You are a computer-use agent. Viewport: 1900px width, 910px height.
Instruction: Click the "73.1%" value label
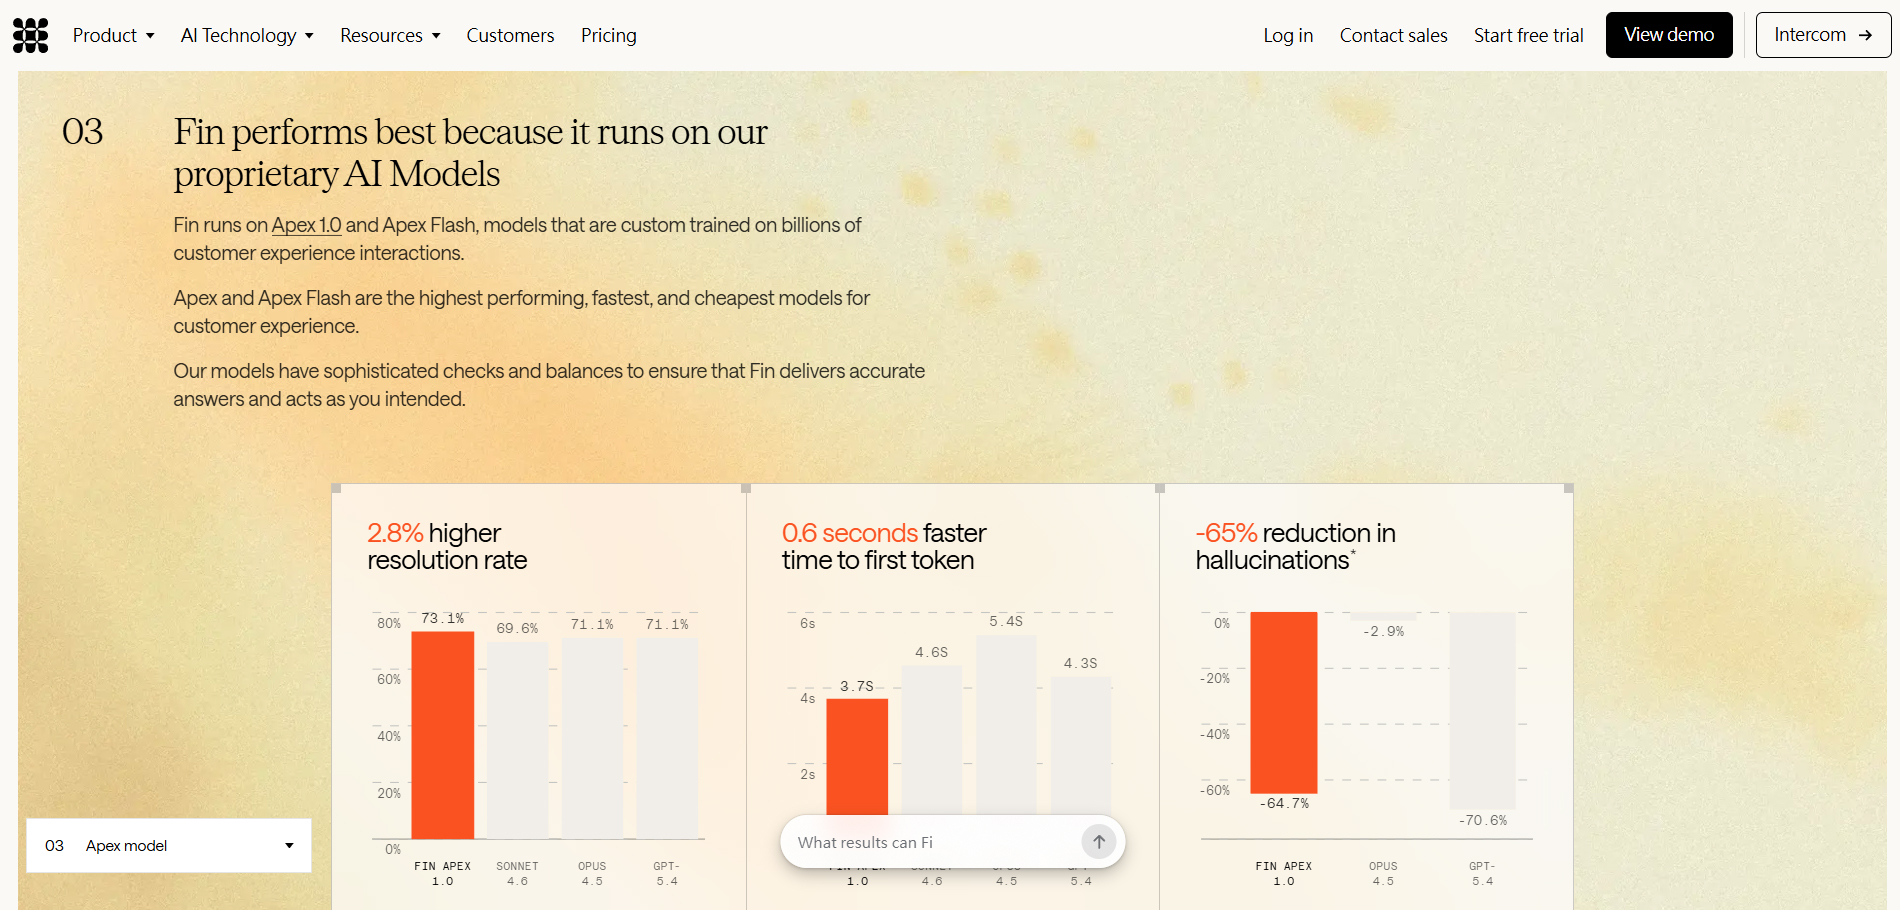[443, 618]
